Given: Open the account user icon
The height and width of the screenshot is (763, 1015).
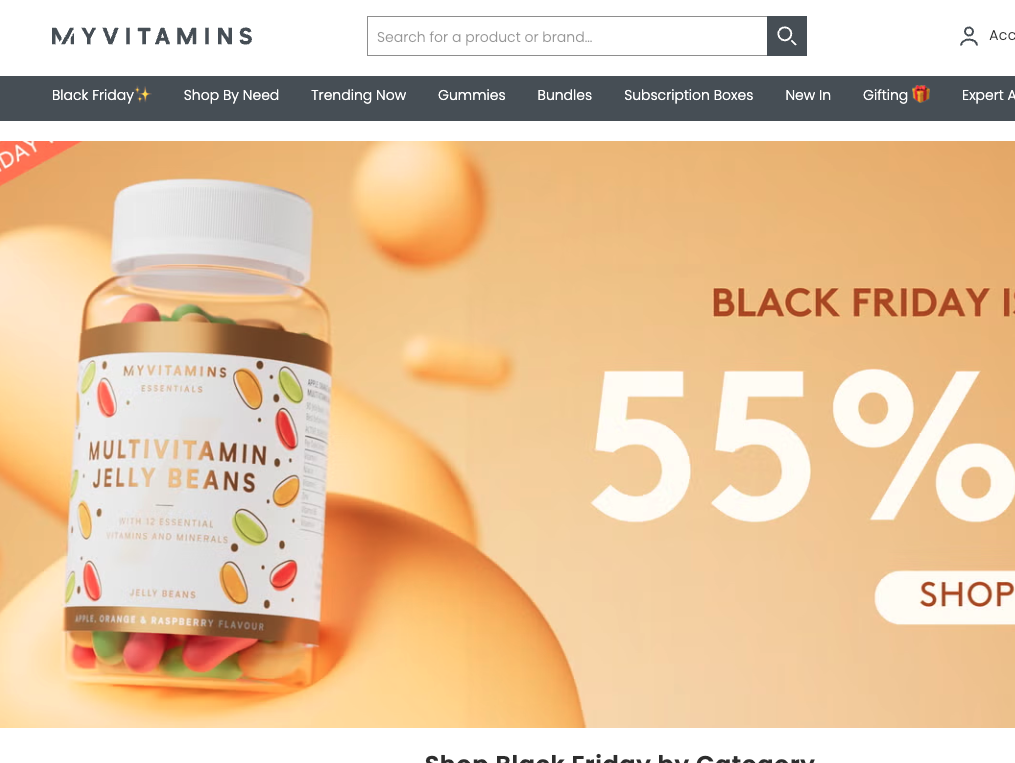Looking at the screenshot, I should pos(968,36).
